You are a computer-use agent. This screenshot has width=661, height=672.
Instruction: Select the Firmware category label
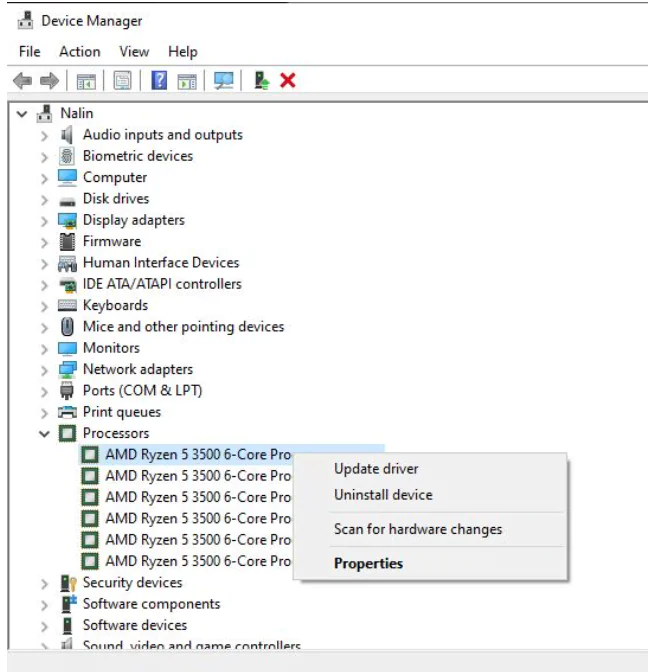tap(112, 241)
